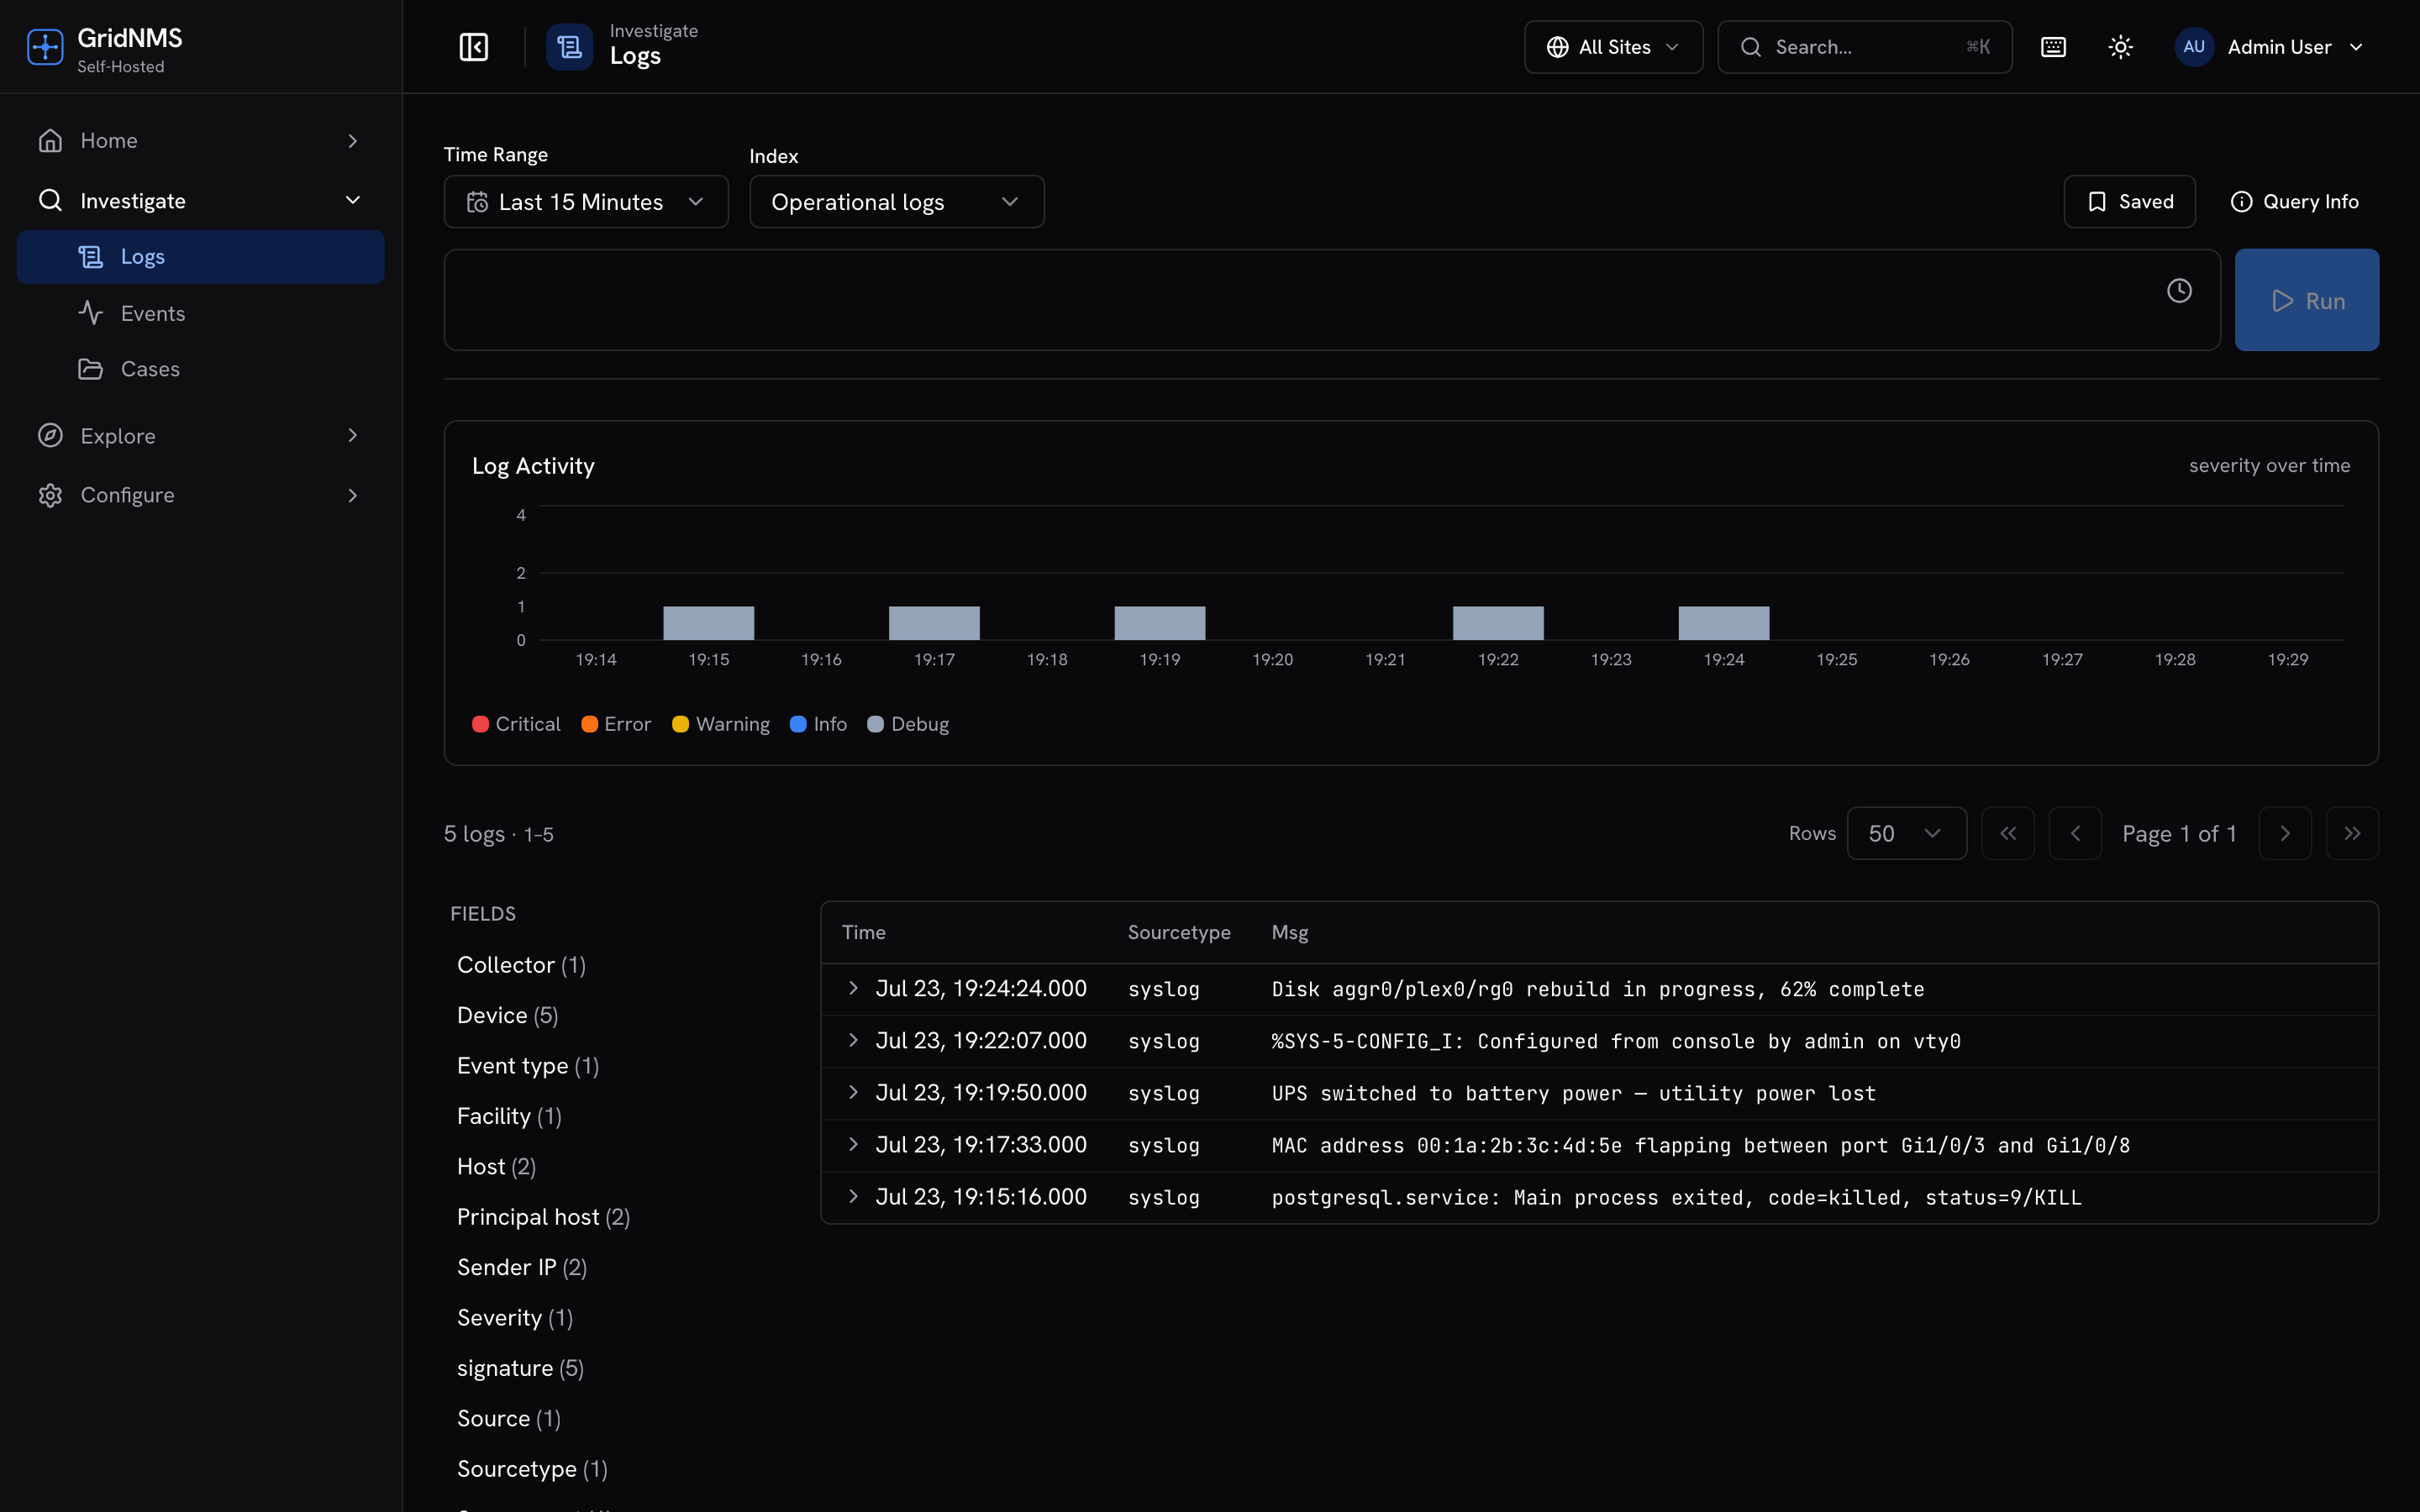Image resolution: width=2420 pixels, height=1512 pixels.
Task: Select the Sourcetype field in Fields list
Action: click(x=532, y=1469)
